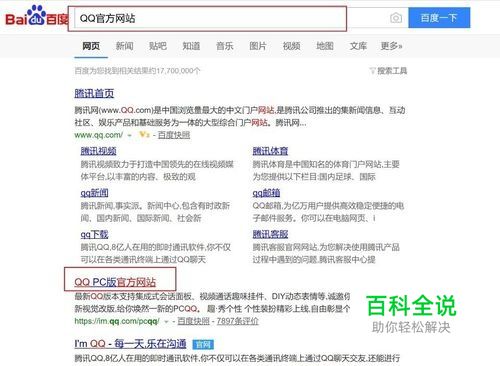Open the 腾讯体育 sublink
This screenshot has height=366, width=500.
270,151
